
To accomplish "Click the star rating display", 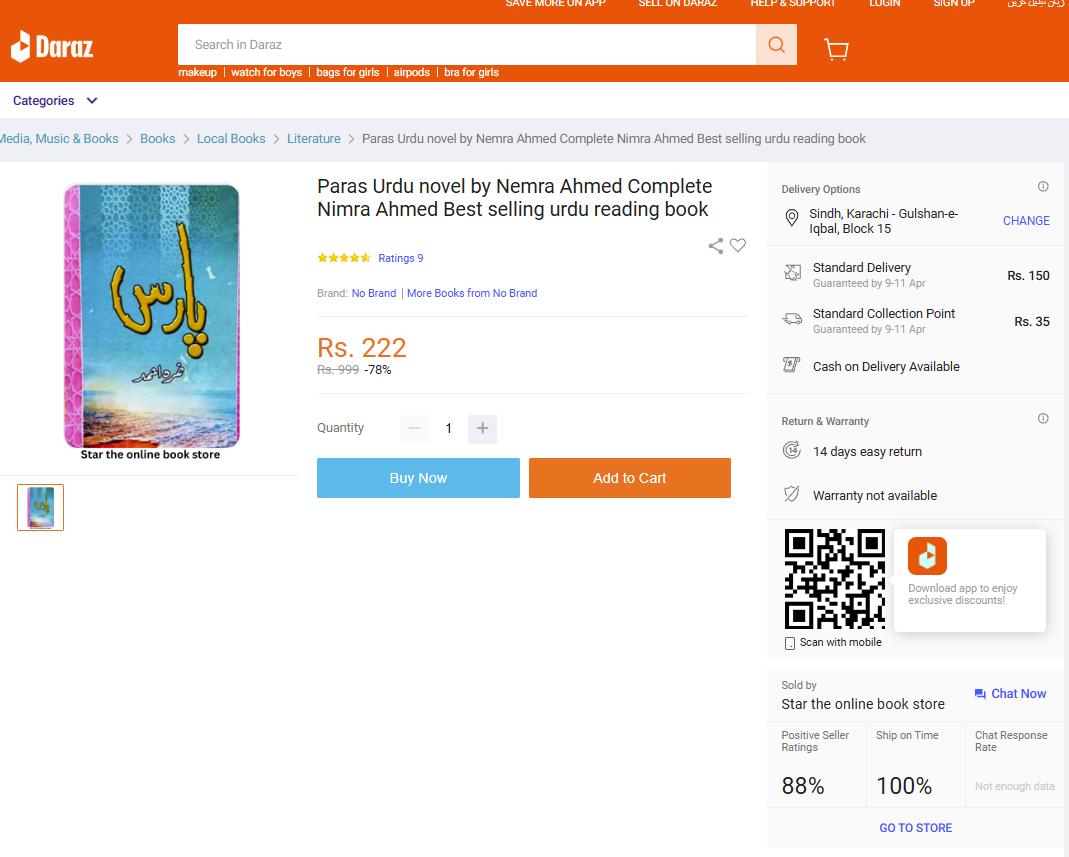I will 344,258.
